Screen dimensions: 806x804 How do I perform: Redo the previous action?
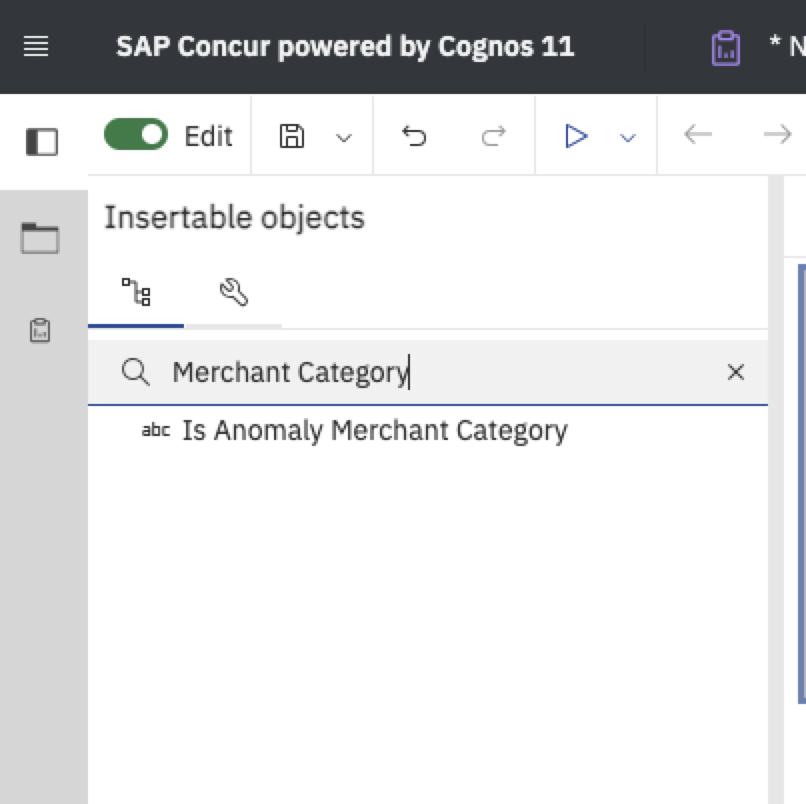coord(493,136)
